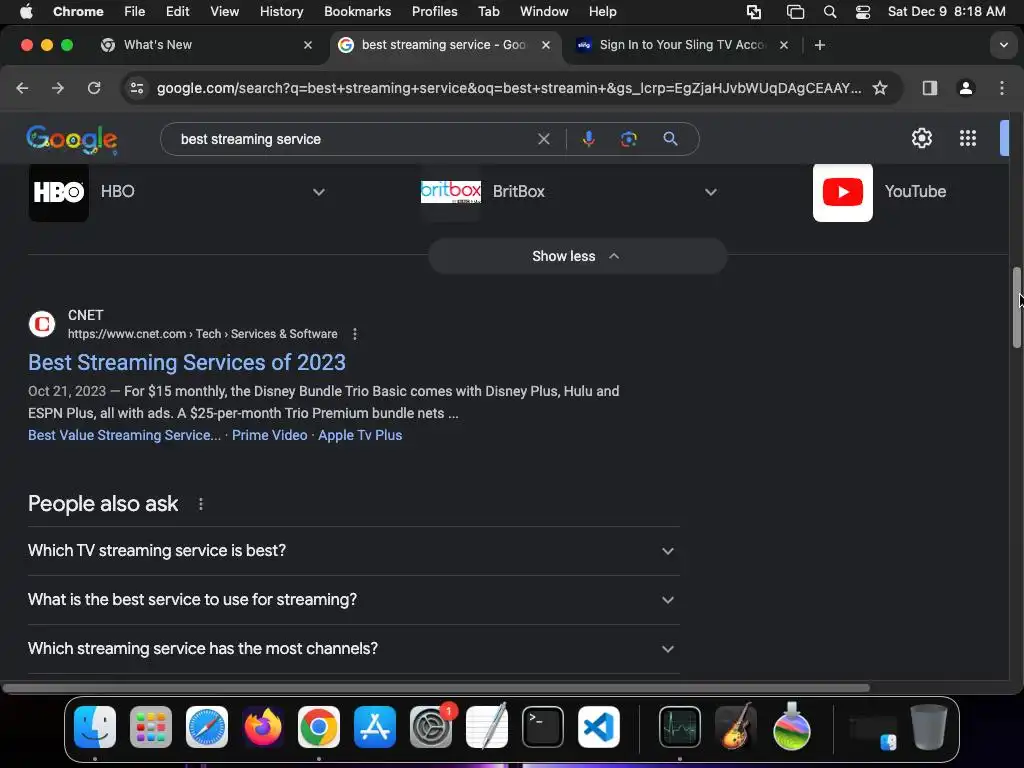Open the more options dots beside the CNET result
The height and width of the screenshot is (768, 1024).
[x=355, y=334]
